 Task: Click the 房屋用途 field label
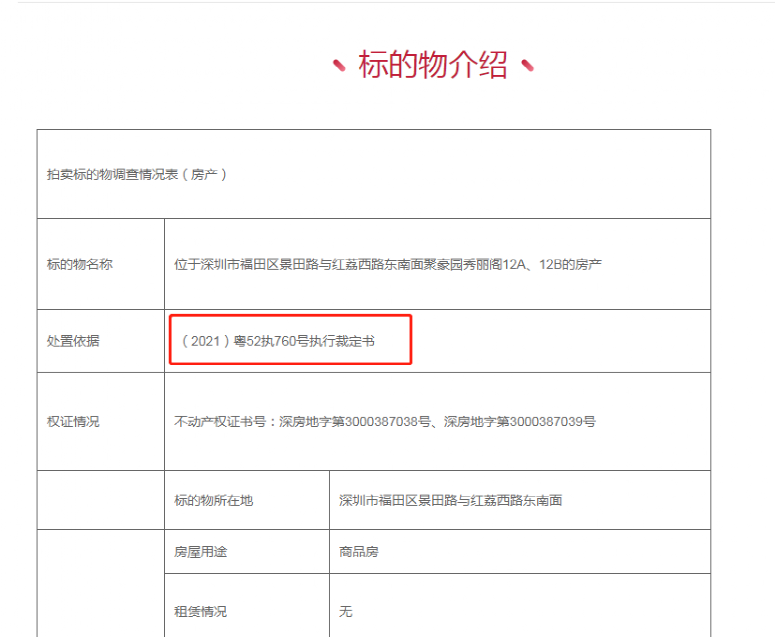(x=200, y=552)
